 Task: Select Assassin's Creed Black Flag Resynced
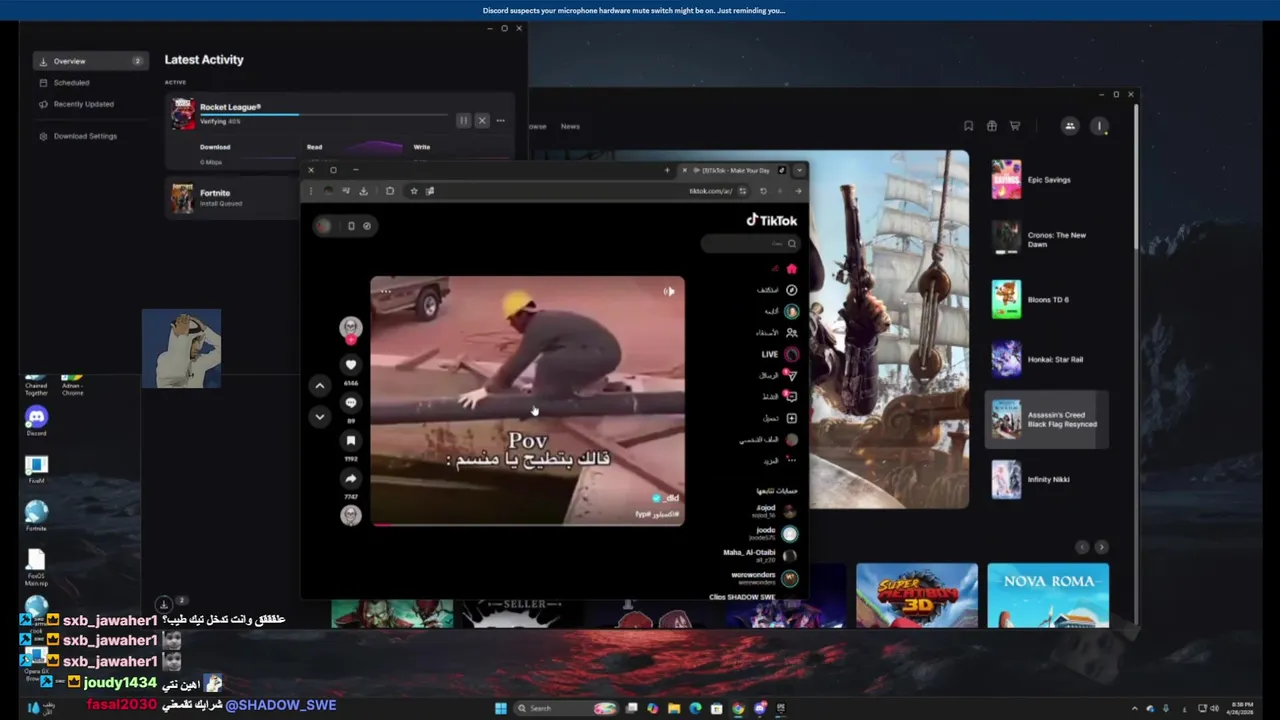point(1047,420)
